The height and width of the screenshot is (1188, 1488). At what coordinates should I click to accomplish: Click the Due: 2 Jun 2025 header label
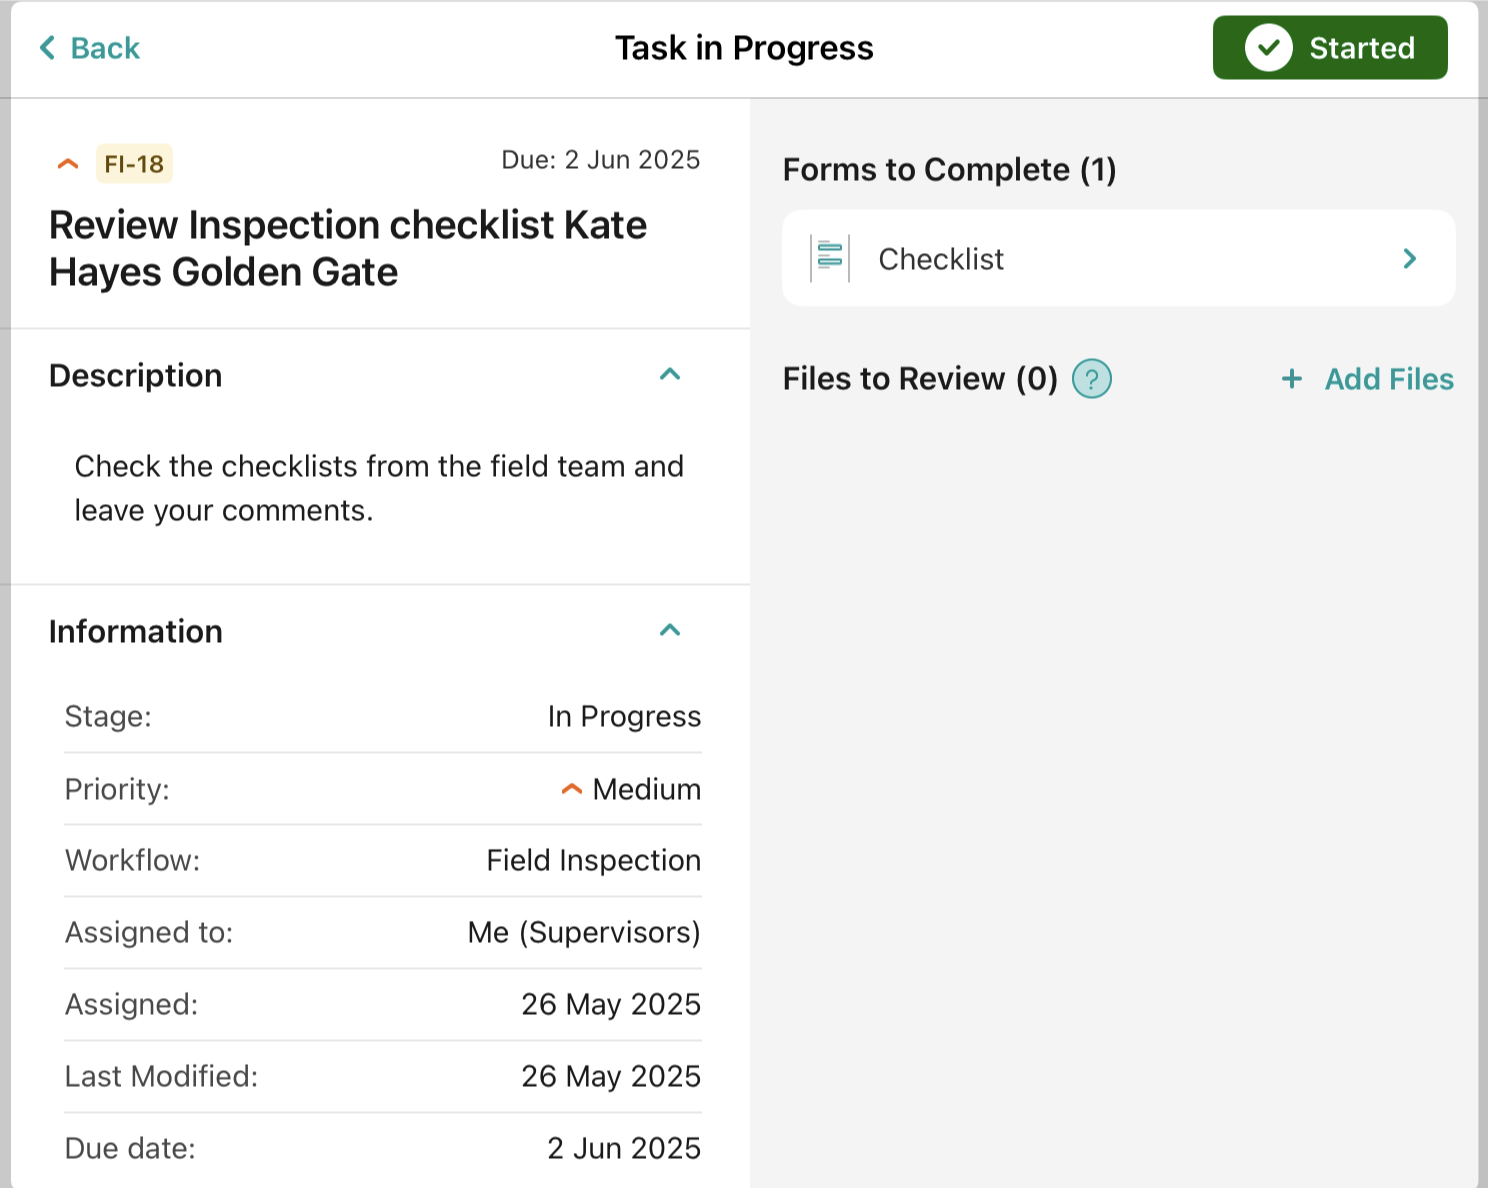(x=600, y=160)
